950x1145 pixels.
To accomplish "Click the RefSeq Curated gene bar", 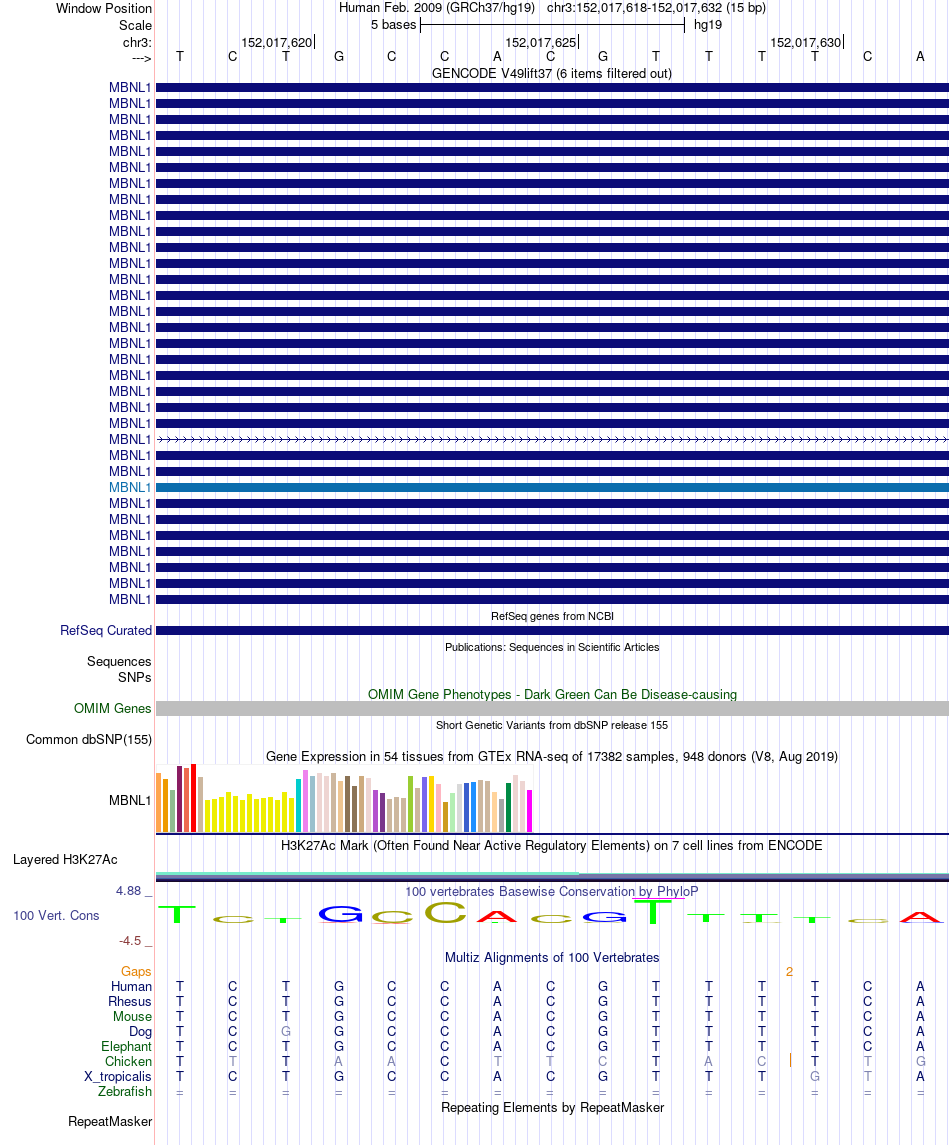I will pyautogui.click(x=552, y=630).
